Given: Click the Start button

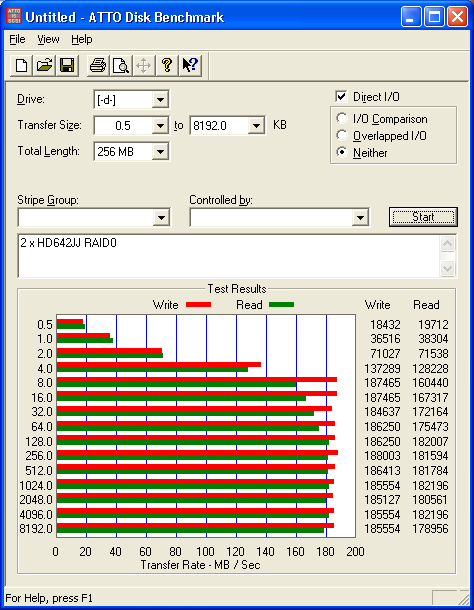Looking at the screenshot, I should point(423,217).
